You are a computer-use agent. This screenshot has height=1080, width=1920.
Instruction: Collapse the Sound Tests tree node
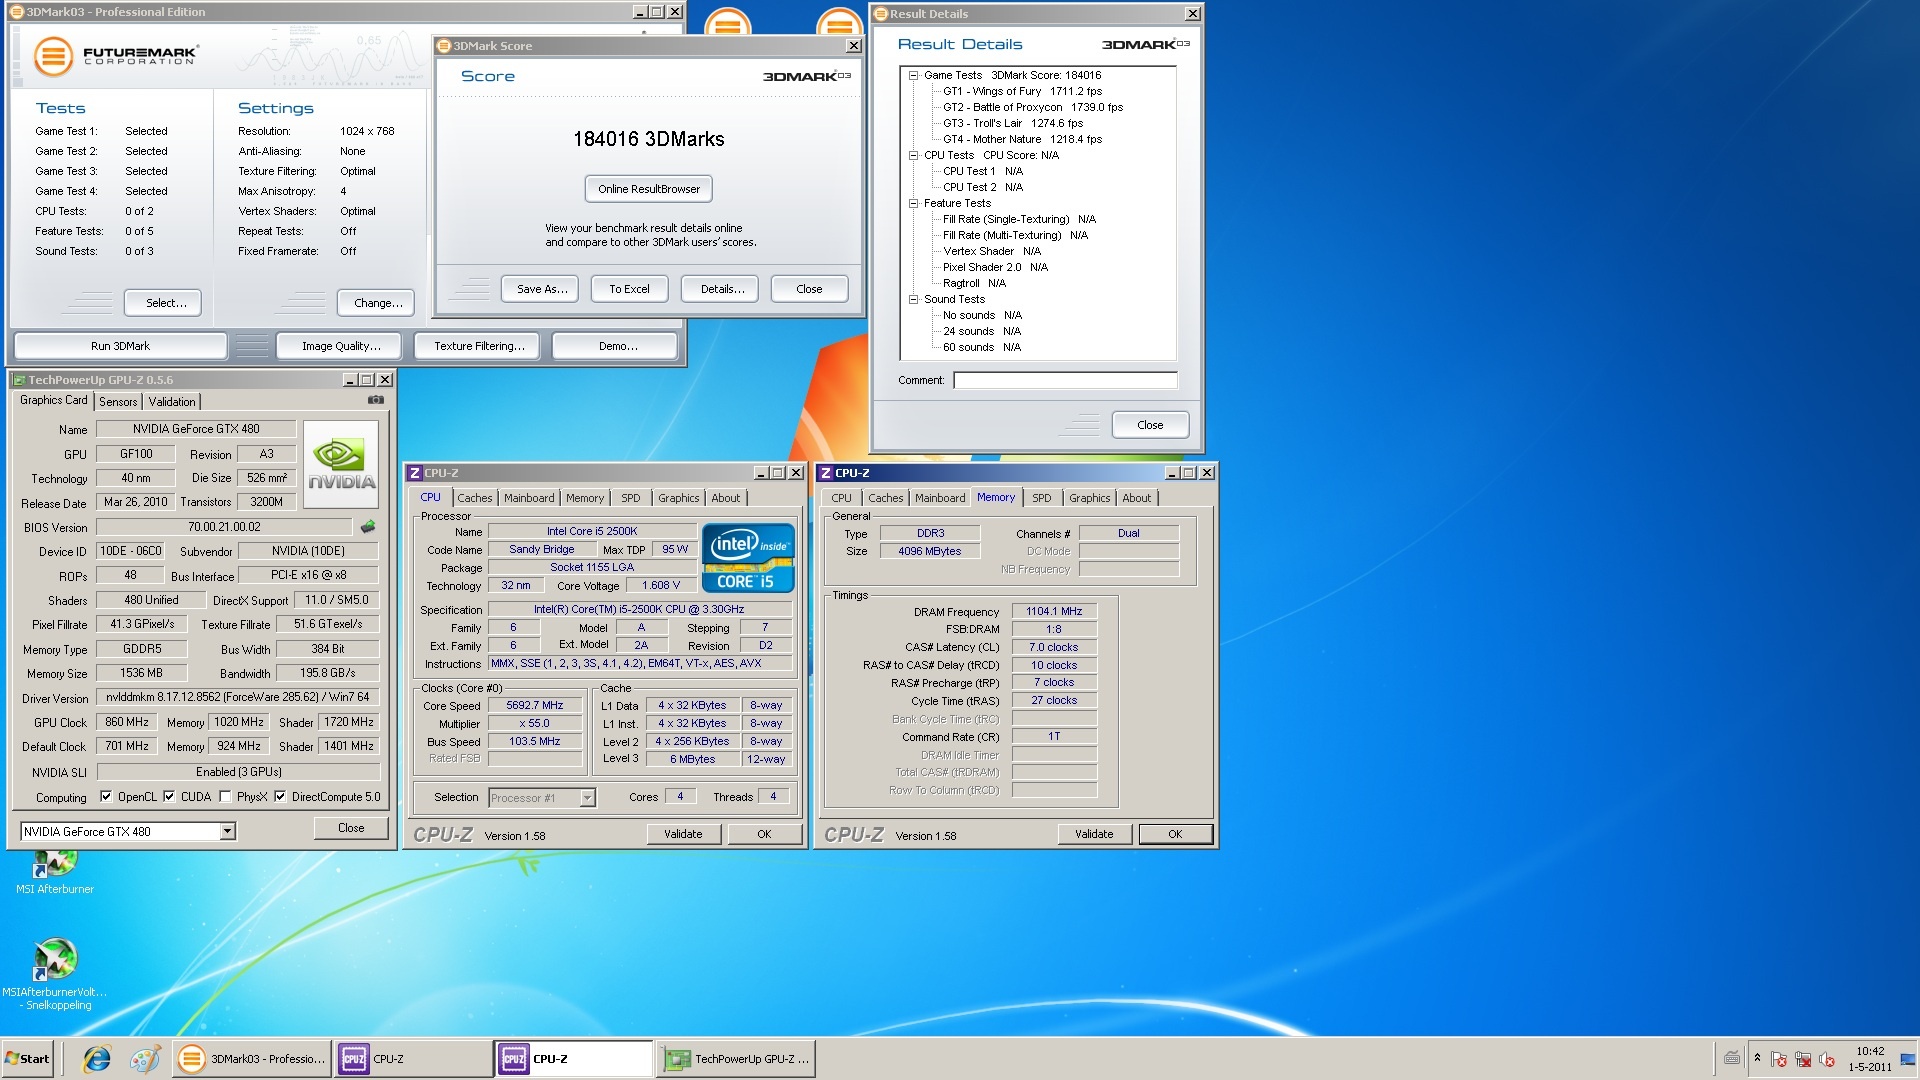913,299
